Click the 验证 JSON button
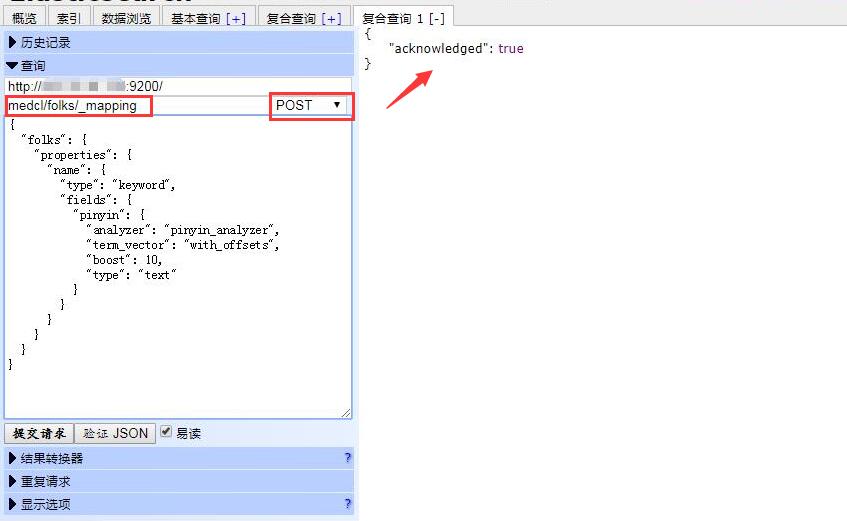The image size is (847, 521). point(115,433)
